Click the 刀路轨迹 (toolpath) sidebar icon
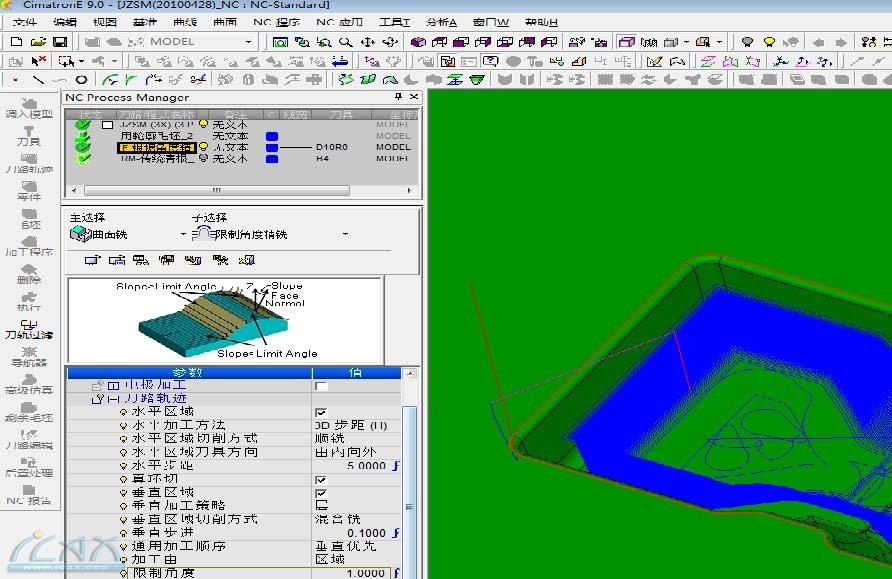 coord(28,164)
